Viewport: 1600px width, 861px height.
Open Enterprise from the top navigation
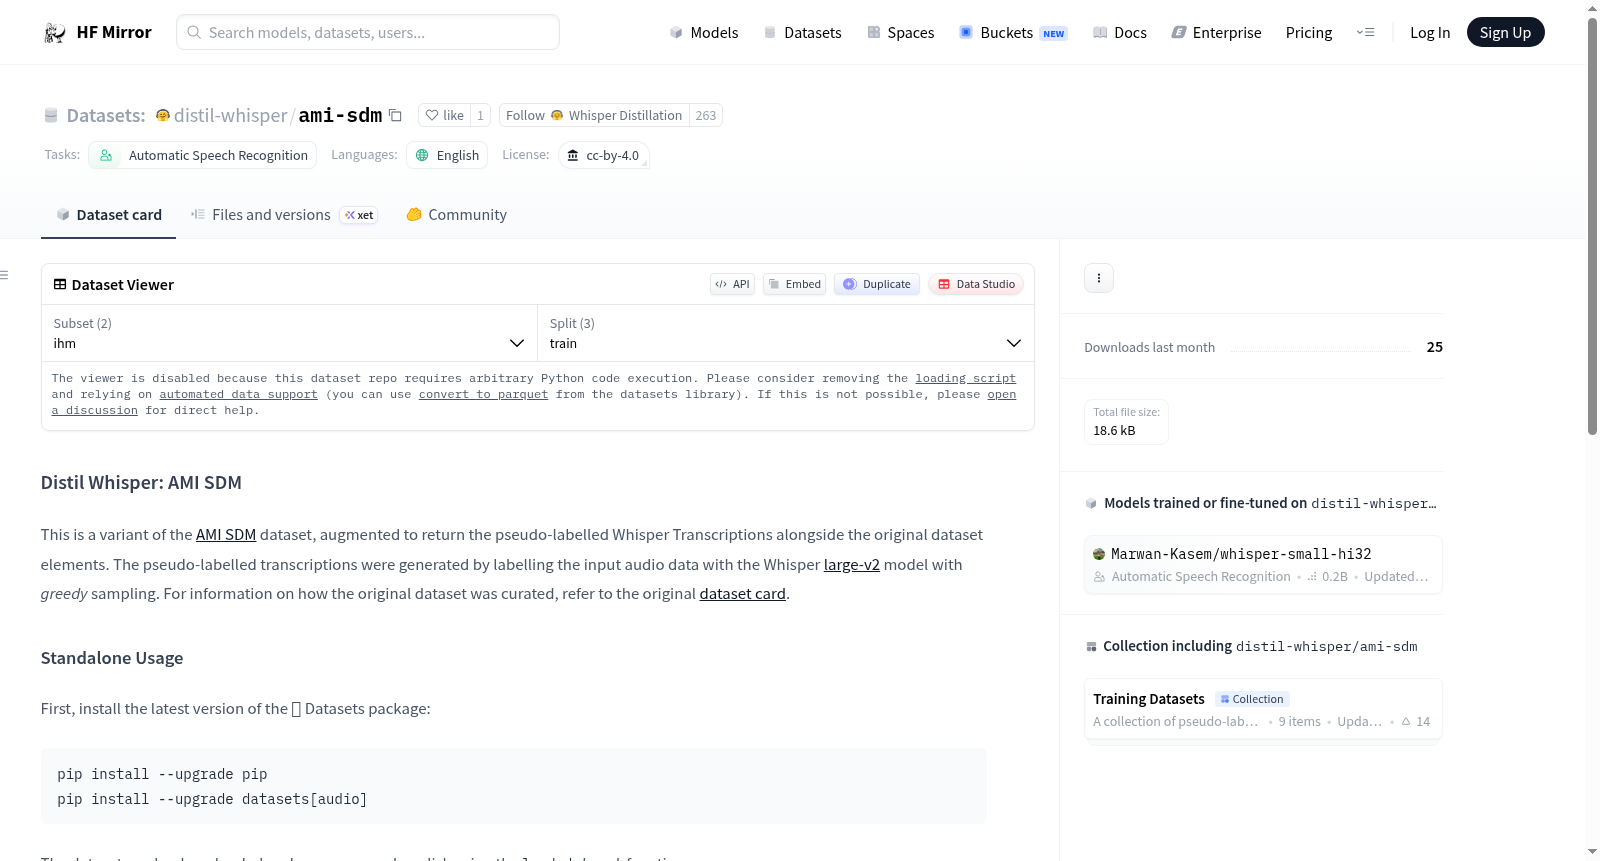(1216, 33)
